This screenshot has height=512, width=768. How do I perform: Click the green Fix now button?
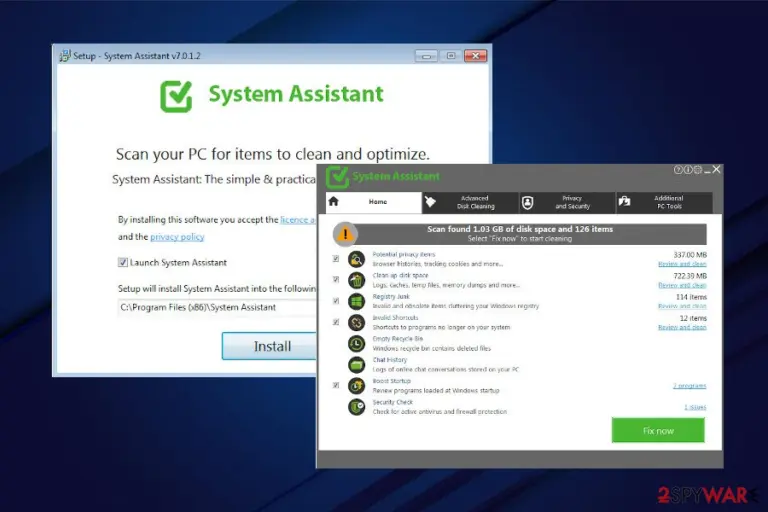(x=658, y=430)
